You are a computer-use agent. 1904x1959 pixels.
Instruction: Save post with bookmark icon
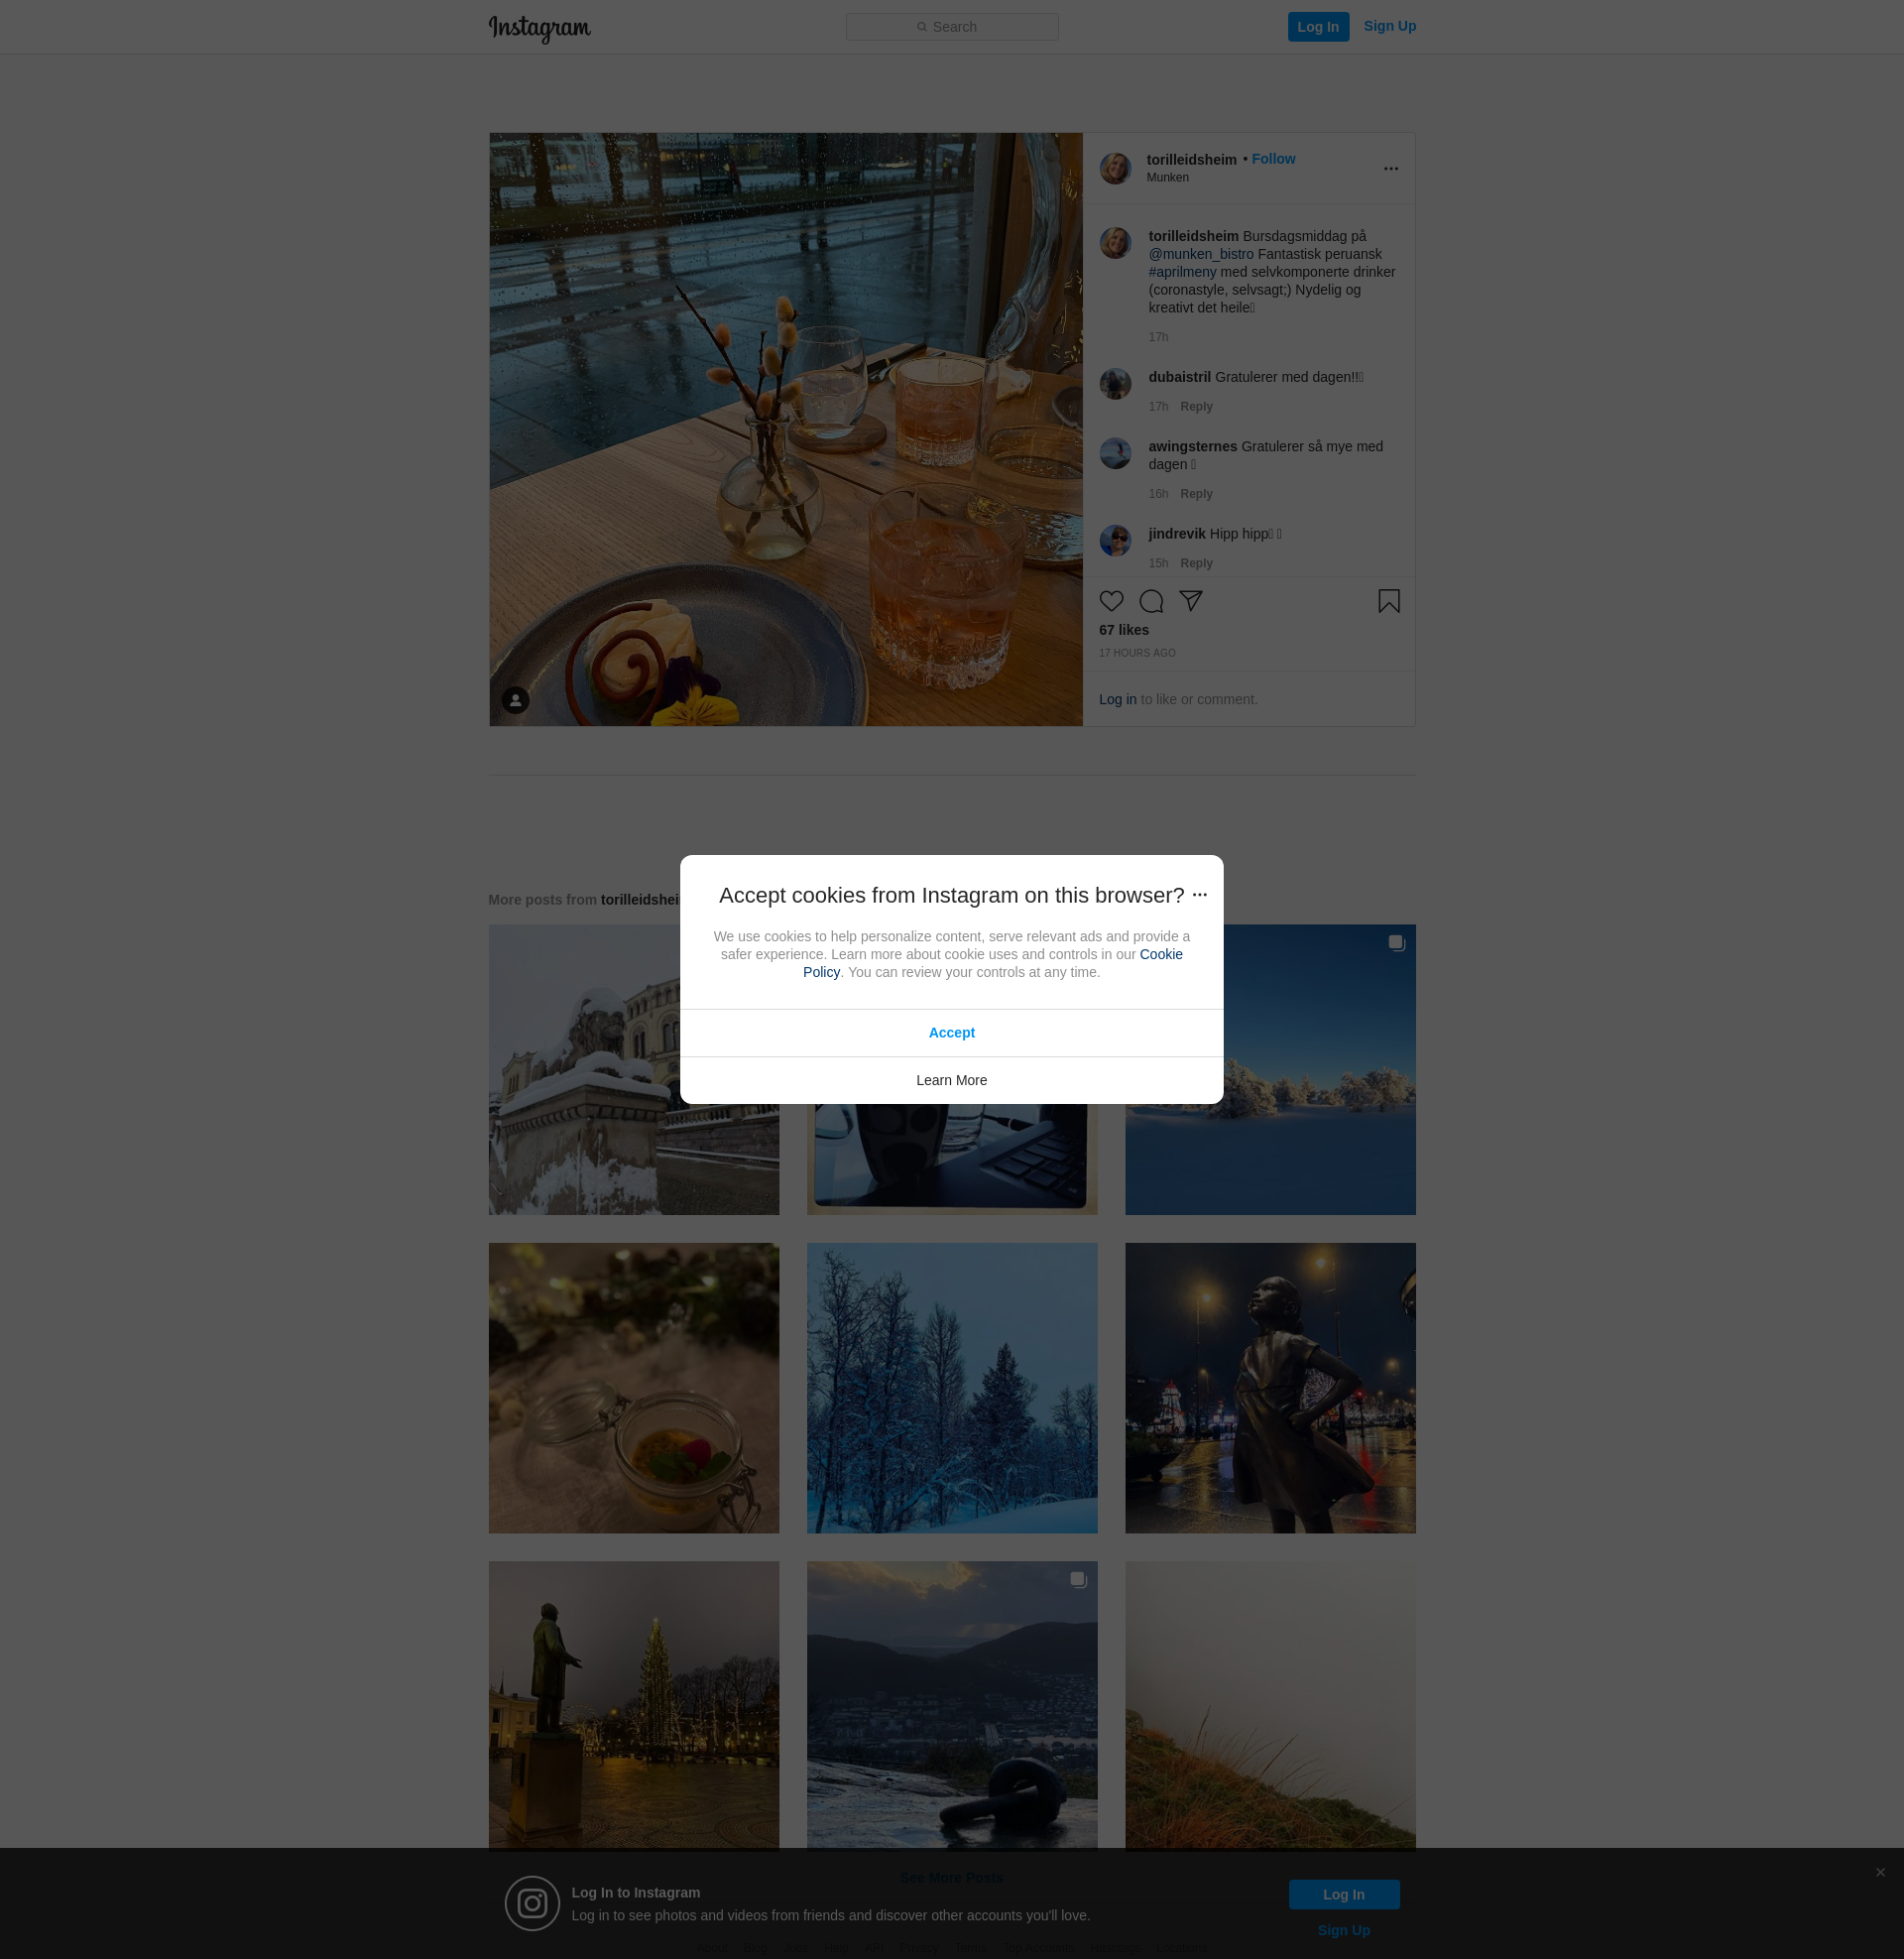pos(1388,601)
